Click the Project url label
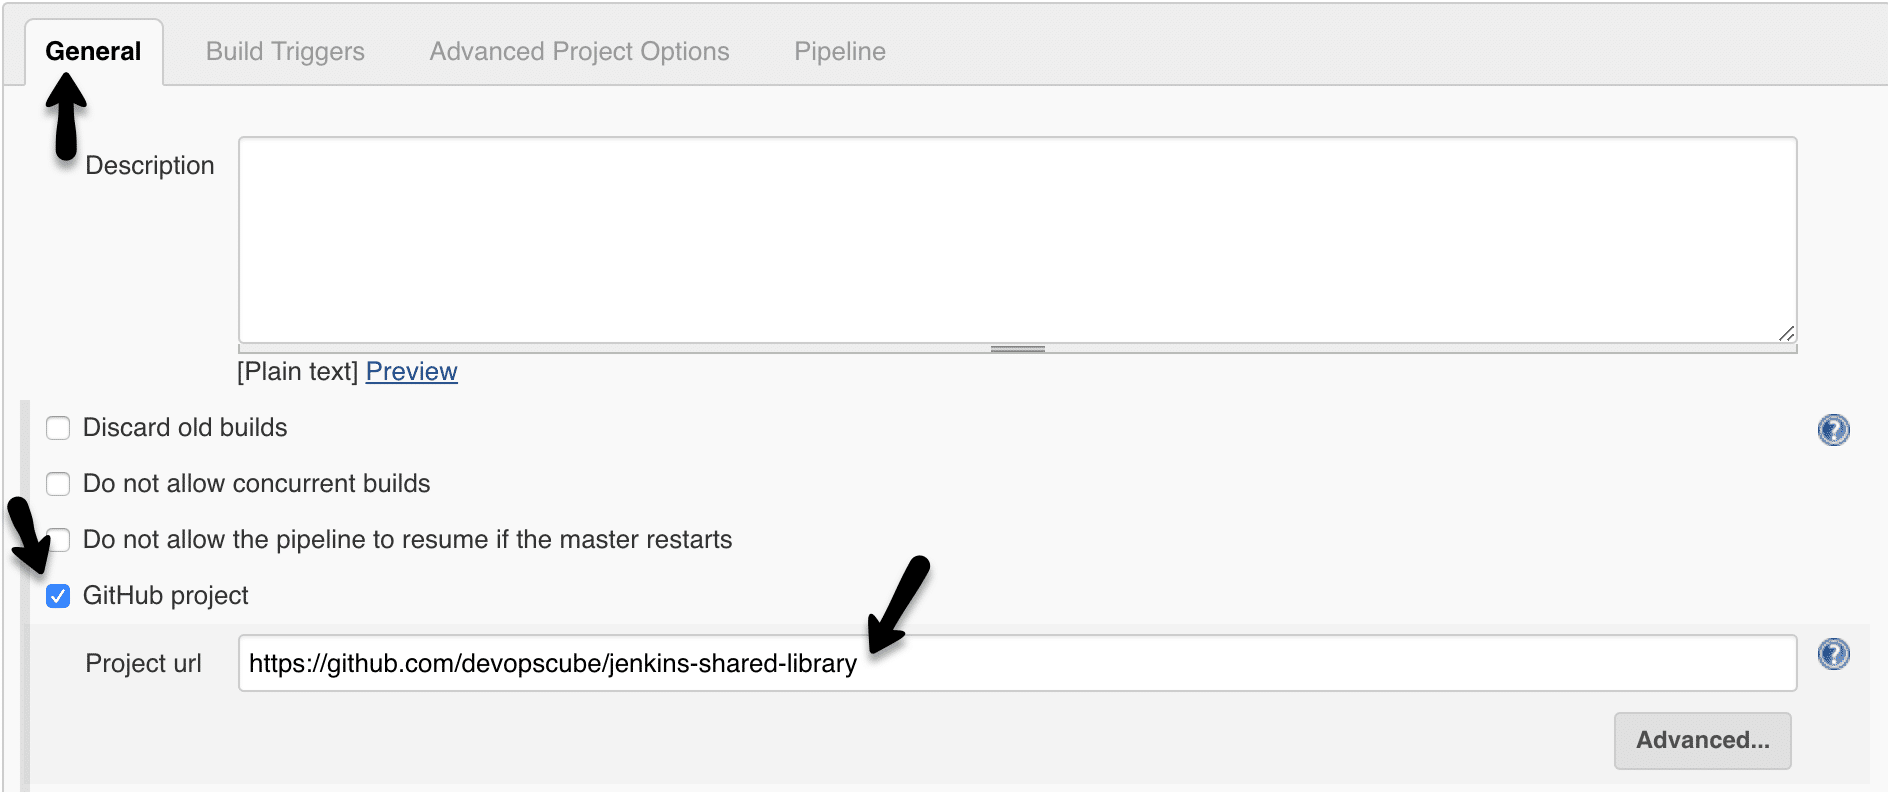 pos(143,662)
